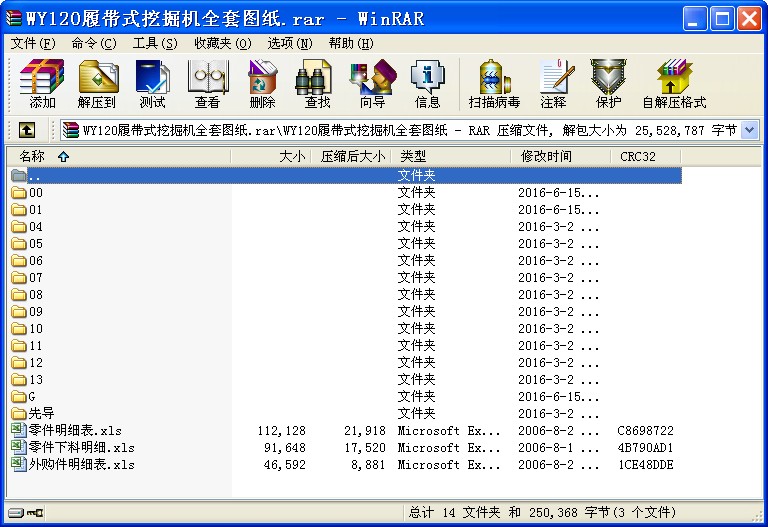Select file name 零件明细表.xls
The image size is (768, 527).
click(x=75, y=430)
